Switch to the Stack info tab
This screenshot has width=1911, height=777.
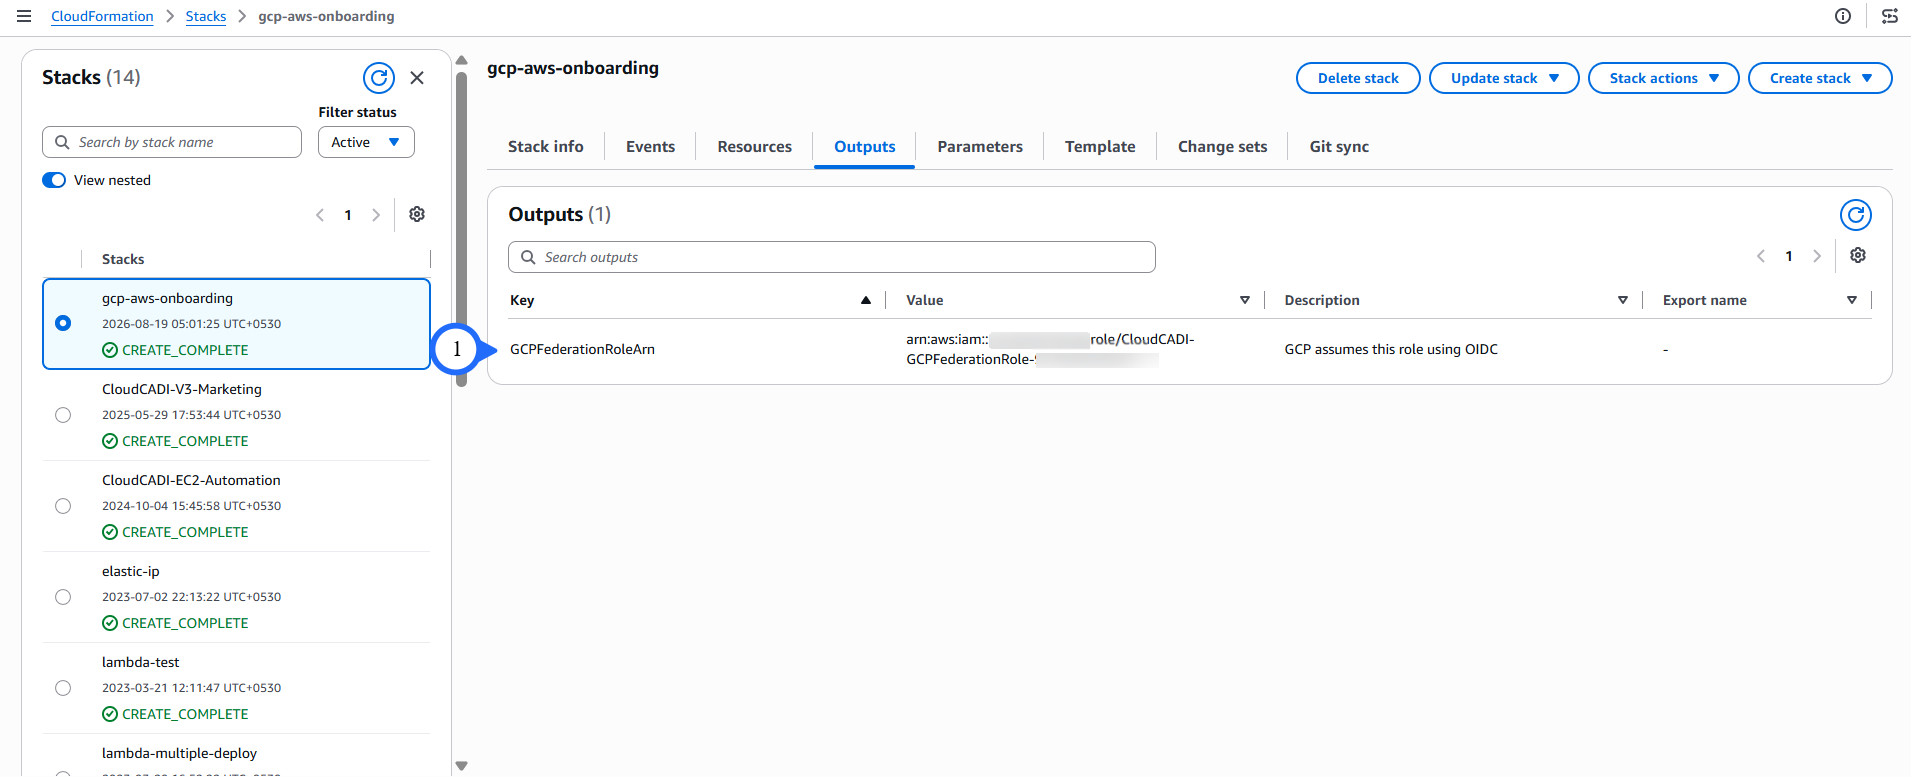click(546, 147)
